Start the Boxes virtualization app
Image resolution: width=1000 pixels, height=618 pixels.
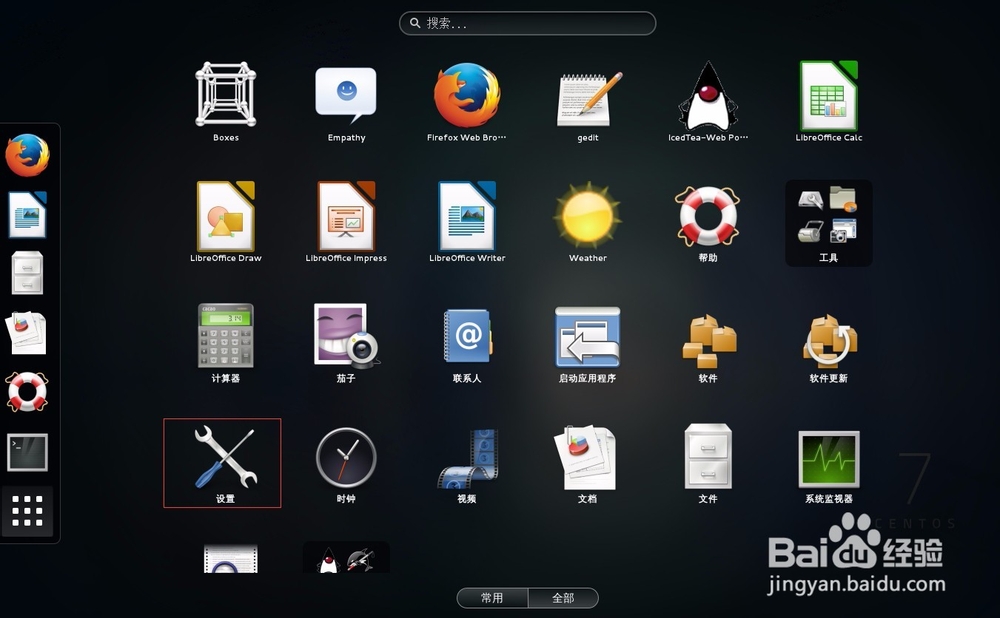coord(224,95)
